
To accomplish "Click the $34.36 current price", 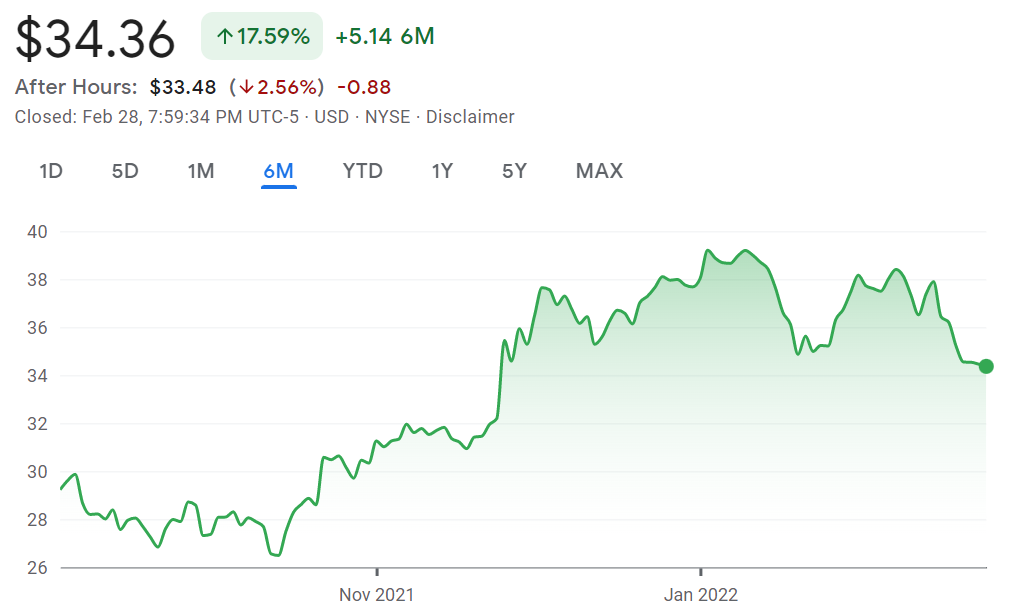I will point(95,40).
